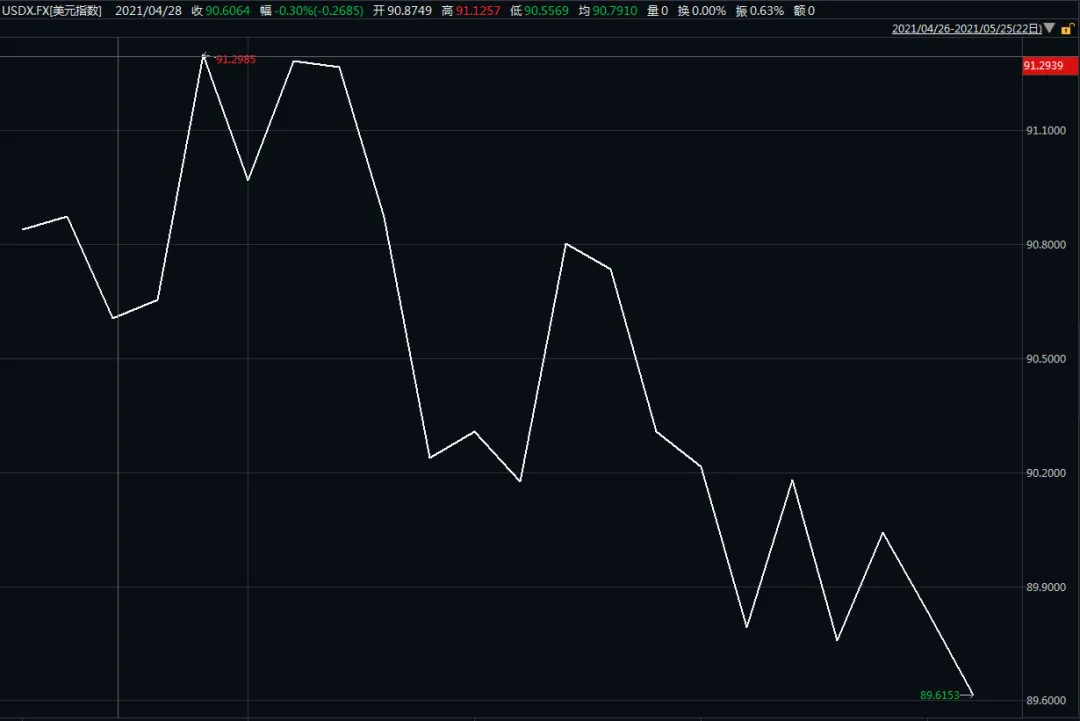Click the high price 91.1257 value
1080x721 pixels.
click(x=478, y=10)
